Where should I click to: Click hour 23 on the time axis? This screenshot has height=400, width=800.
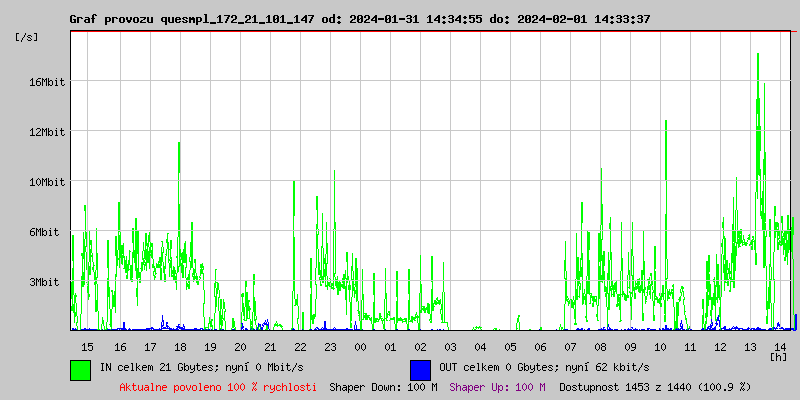click(x=330, y=347)
